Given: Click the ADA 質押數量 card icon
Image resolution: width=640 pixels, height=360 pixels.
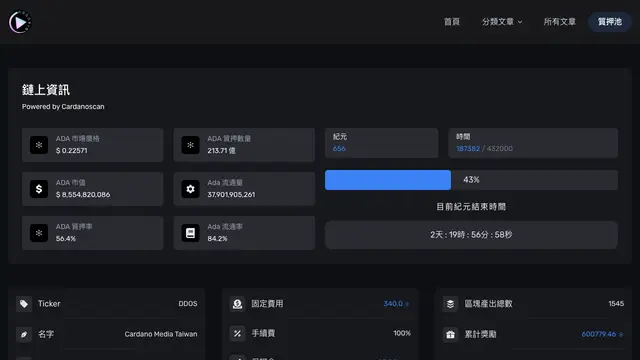Looking at the screenshot, I should pyautogui.click(x=190, y=145).
